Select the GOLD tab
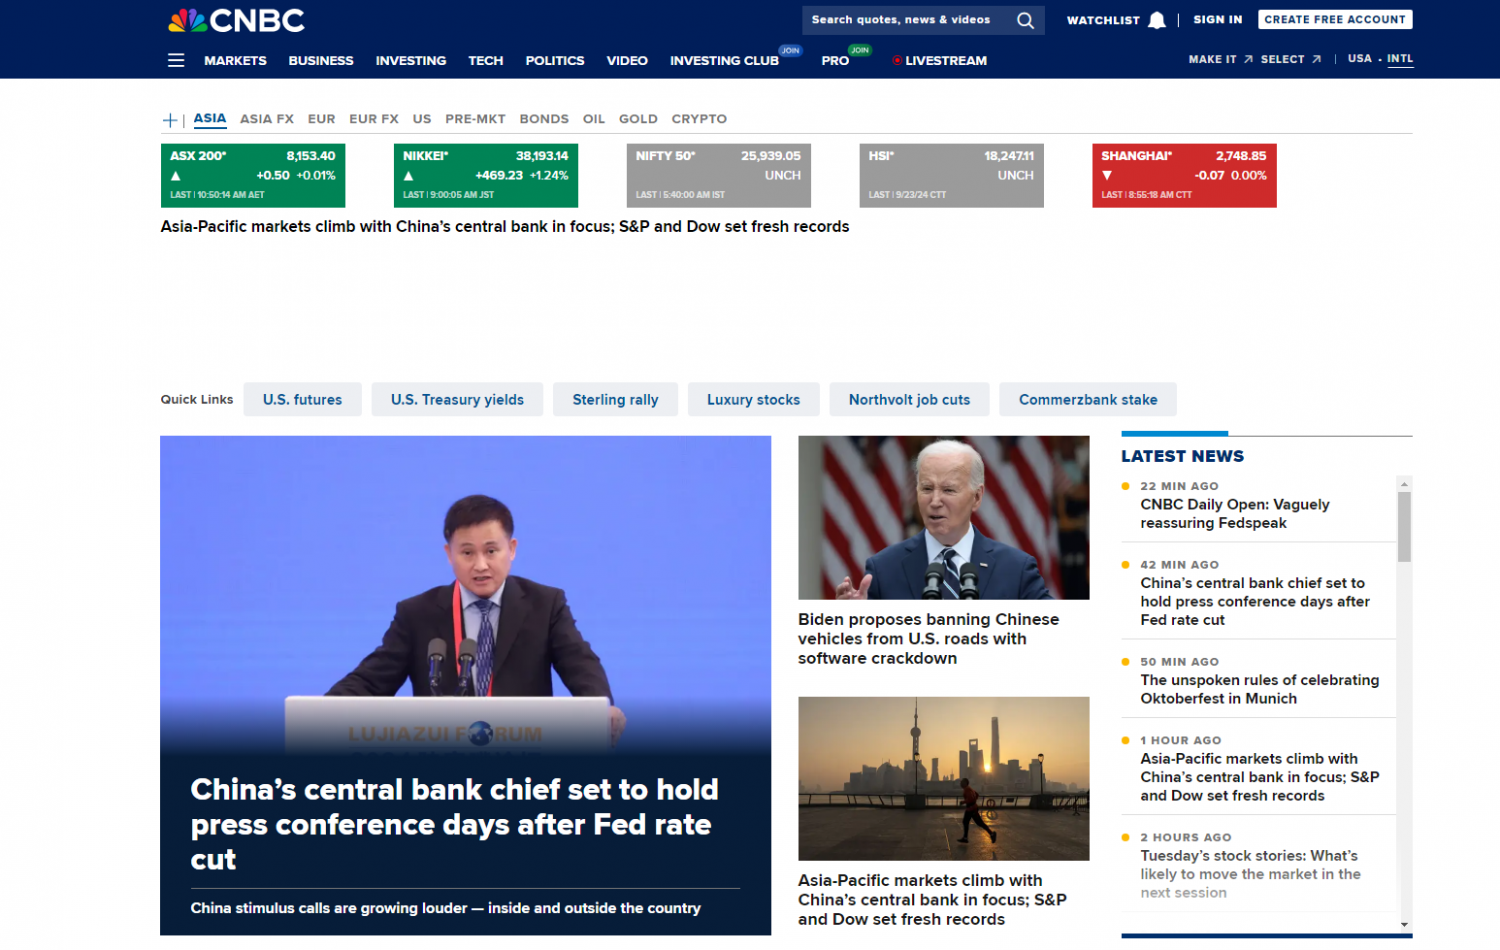 (638, 119)
